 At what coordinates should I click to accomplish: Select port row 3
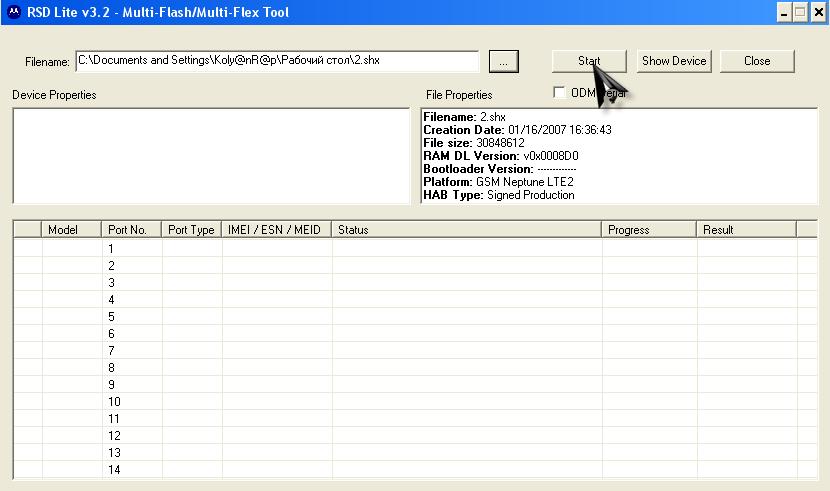415,282
